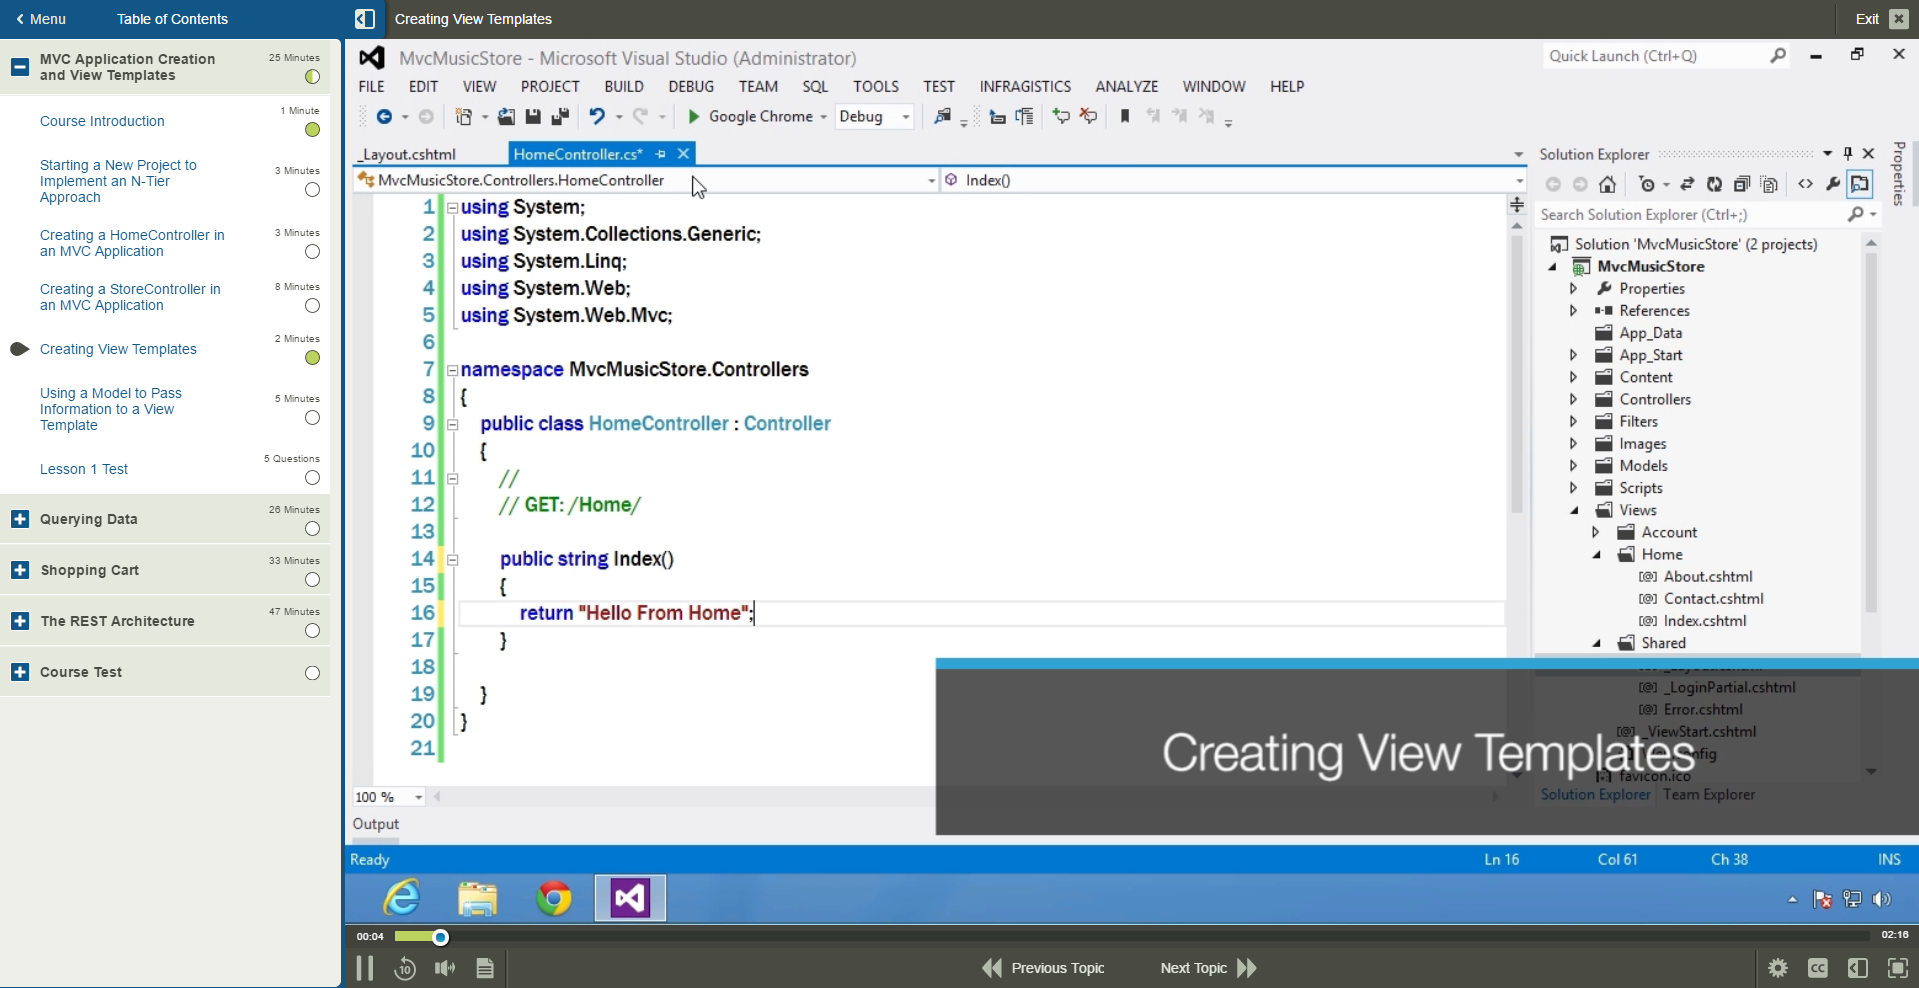This screenshot has height=988, width=1919.
Task: Click the Chrome icon in the taskbar
Action: (x=553, y=898)
